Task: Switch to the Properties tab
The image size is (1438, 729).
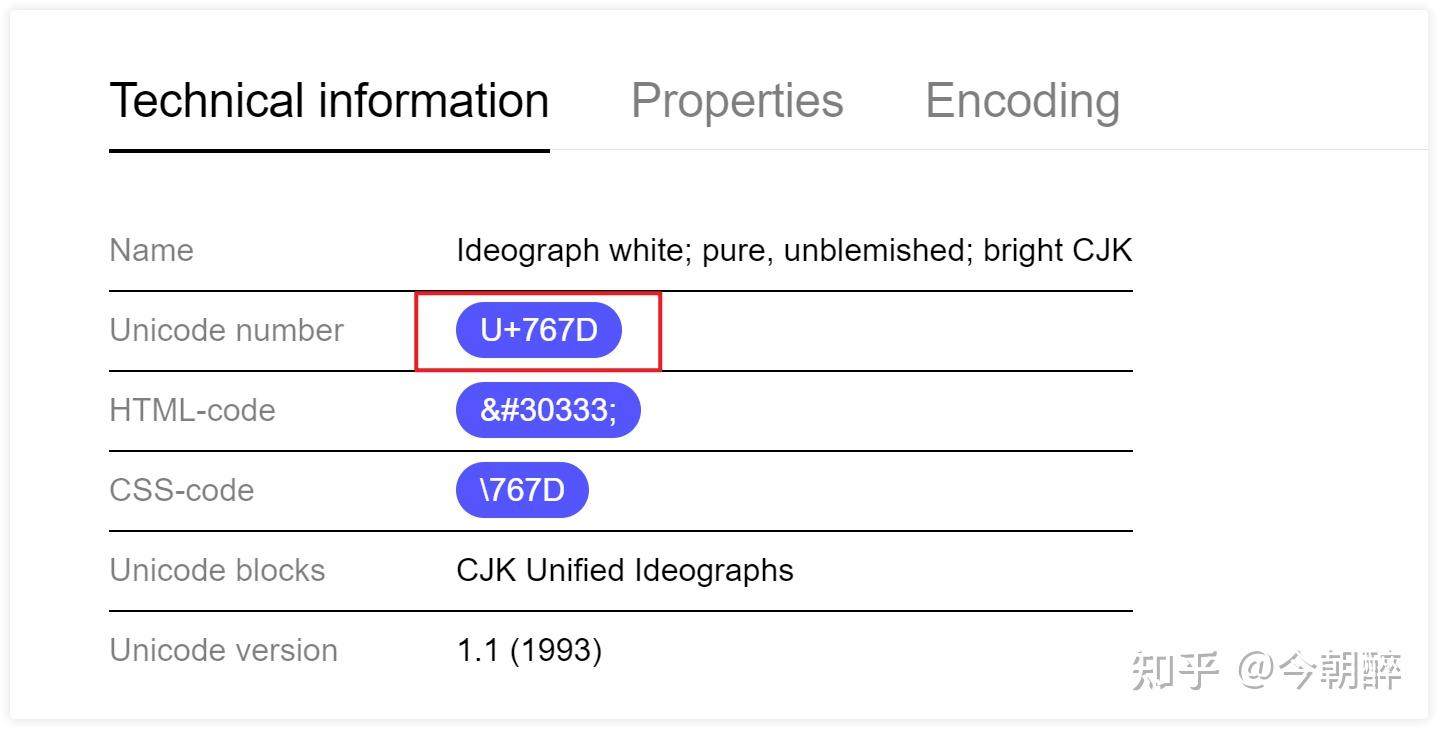Action: click(x=737, y=101)
